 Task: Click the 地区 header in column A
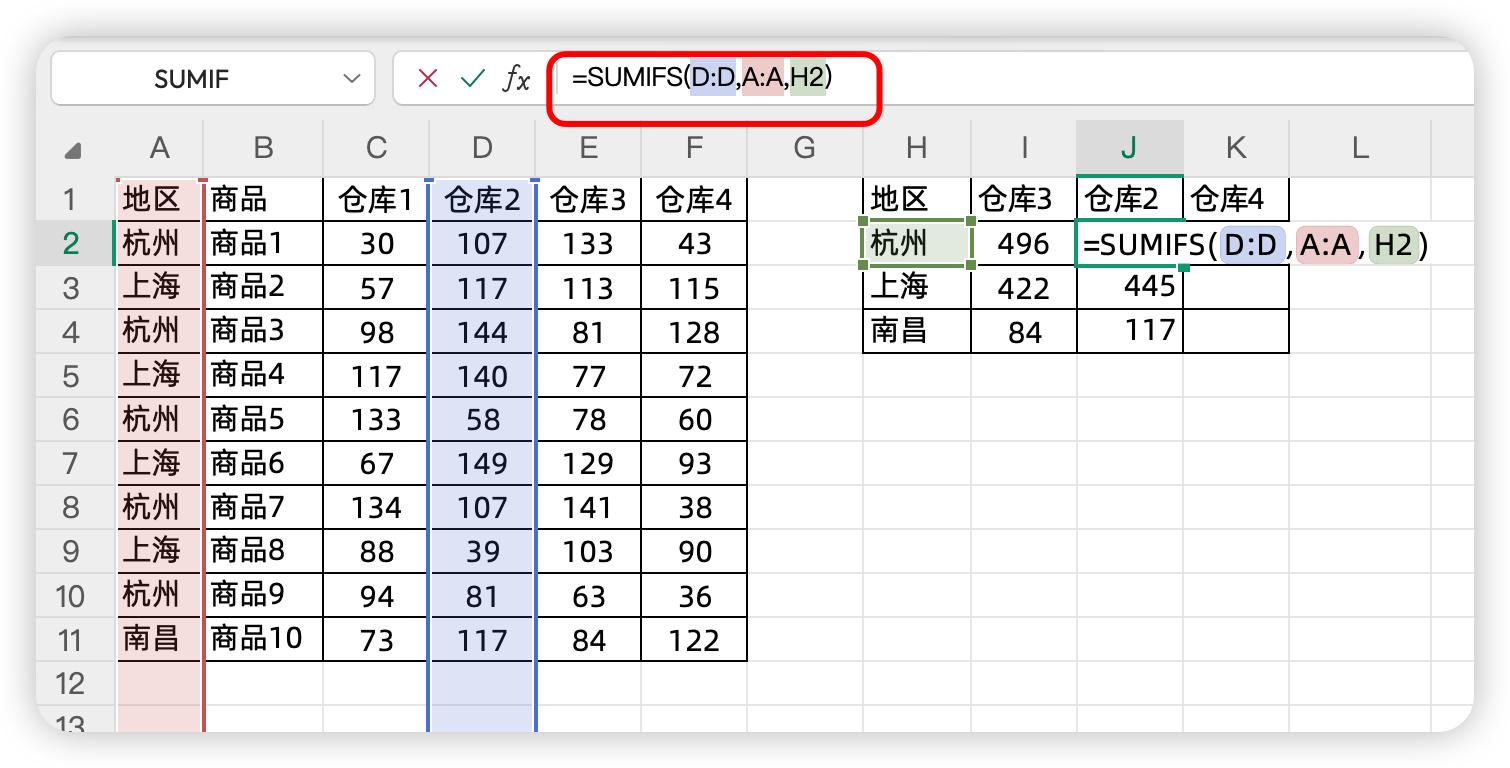point(159,200)
